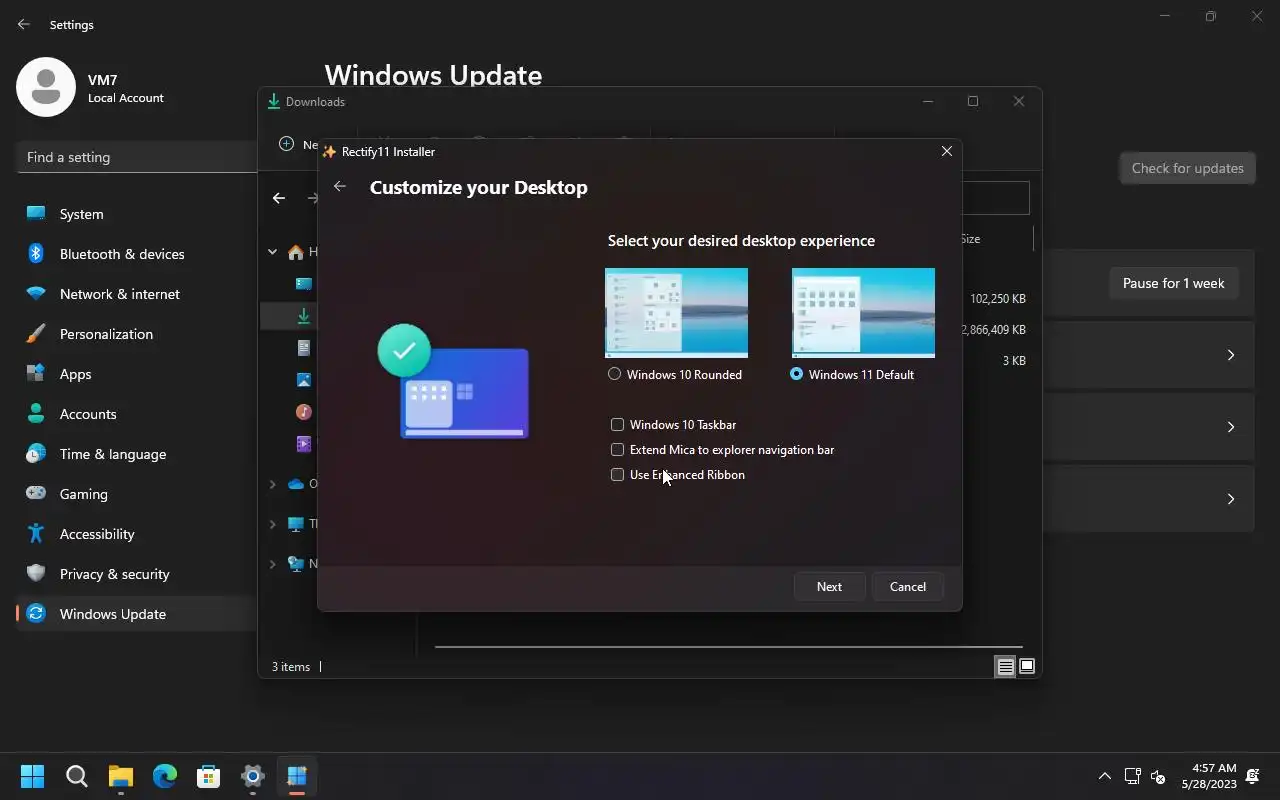Enable Use Enhanced Ribbon checkbox
This screenshot has height=800, width=1280.
click(x=617, y=475)
